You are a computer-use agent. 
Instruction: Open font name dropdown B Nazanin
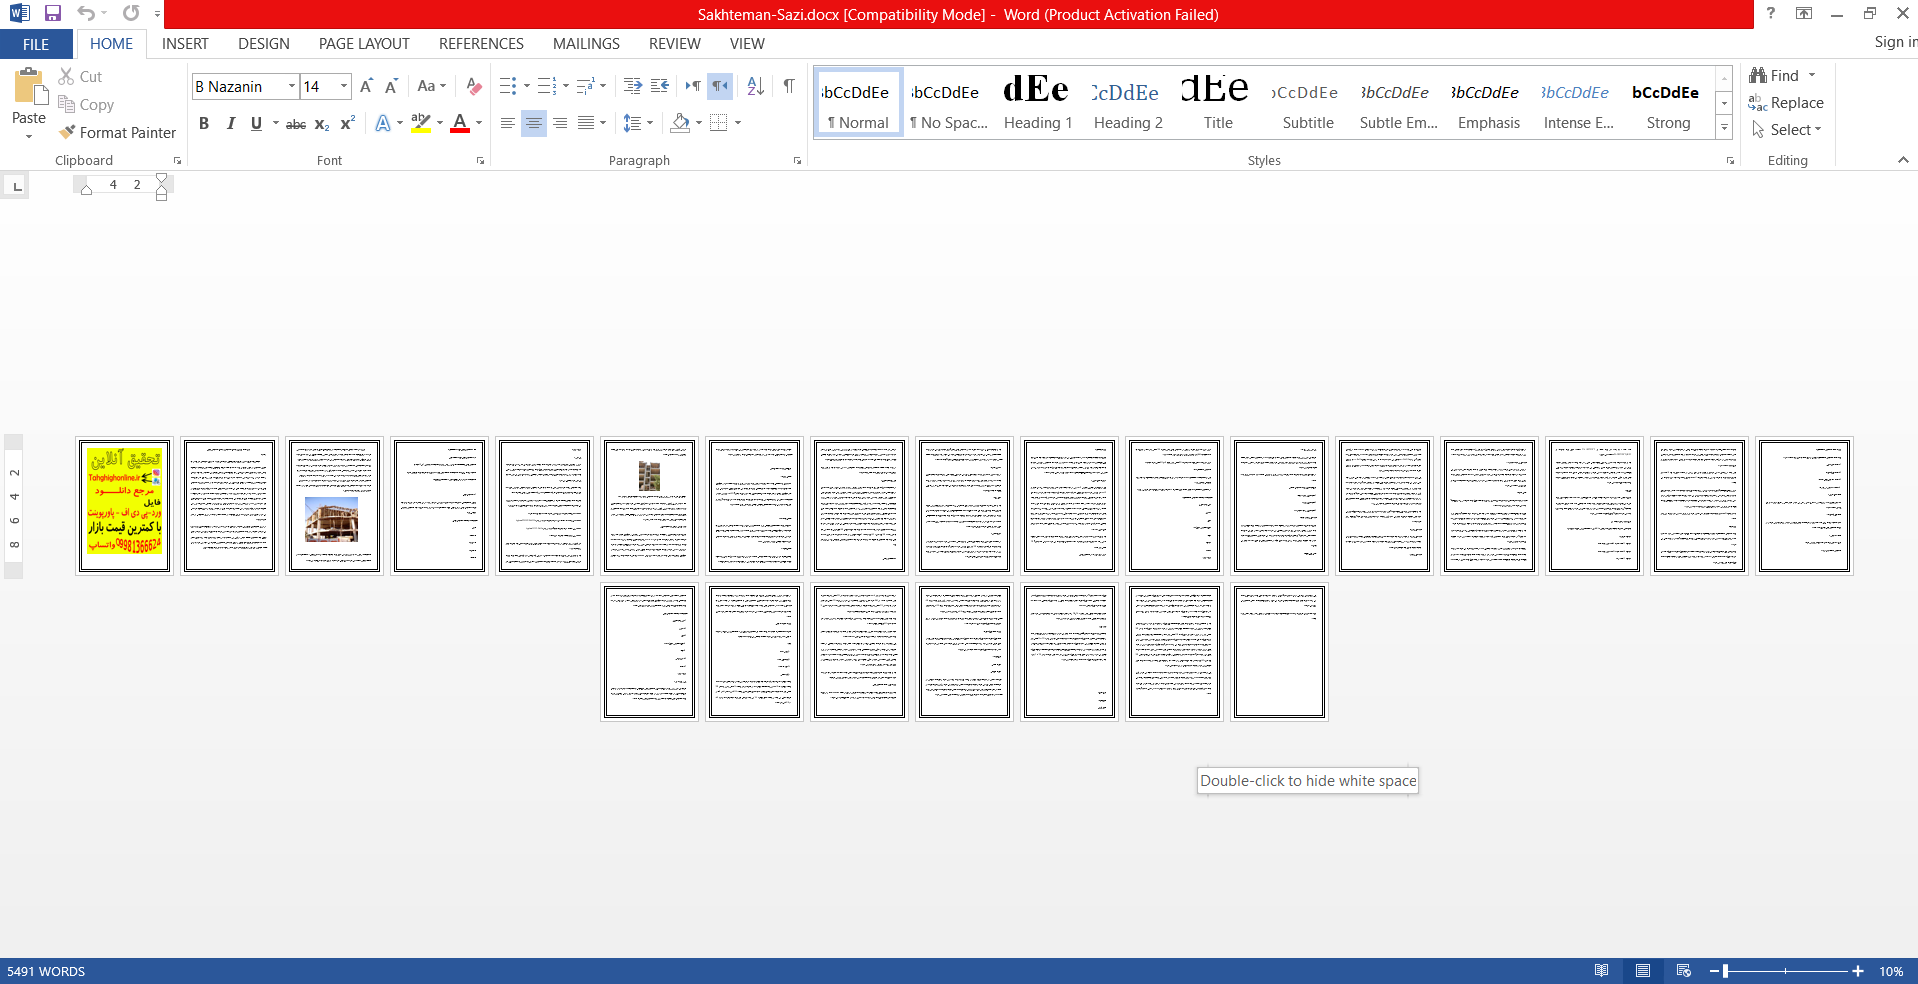pyautogui.click(x=292, y=86)
